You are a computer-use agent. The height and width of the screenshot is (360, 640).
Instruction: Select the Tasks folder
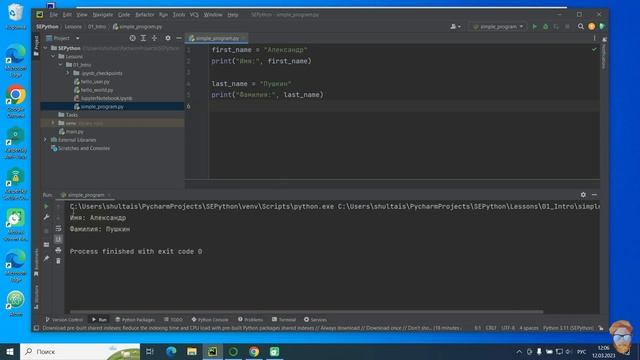tap(71, 115)
